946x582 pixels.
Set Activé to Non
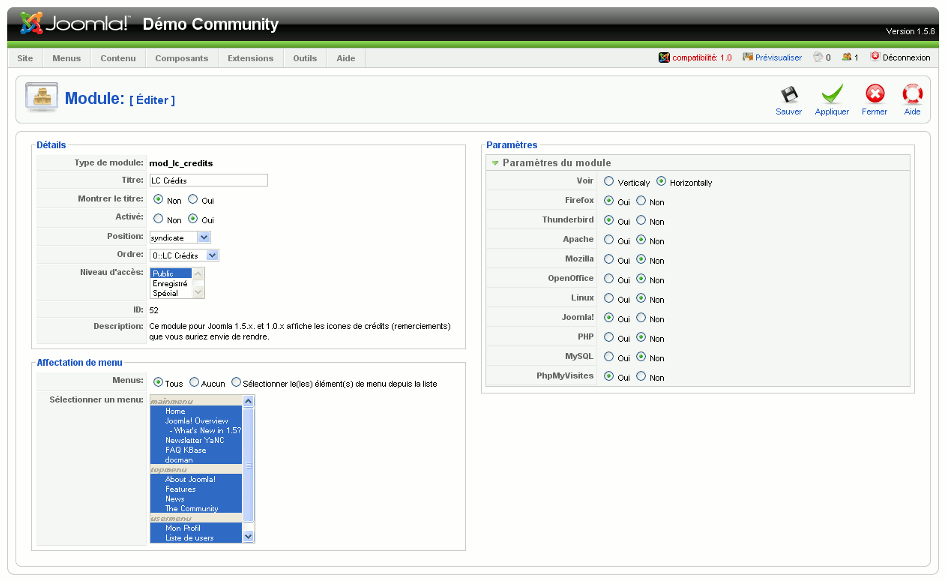point(158,218)
